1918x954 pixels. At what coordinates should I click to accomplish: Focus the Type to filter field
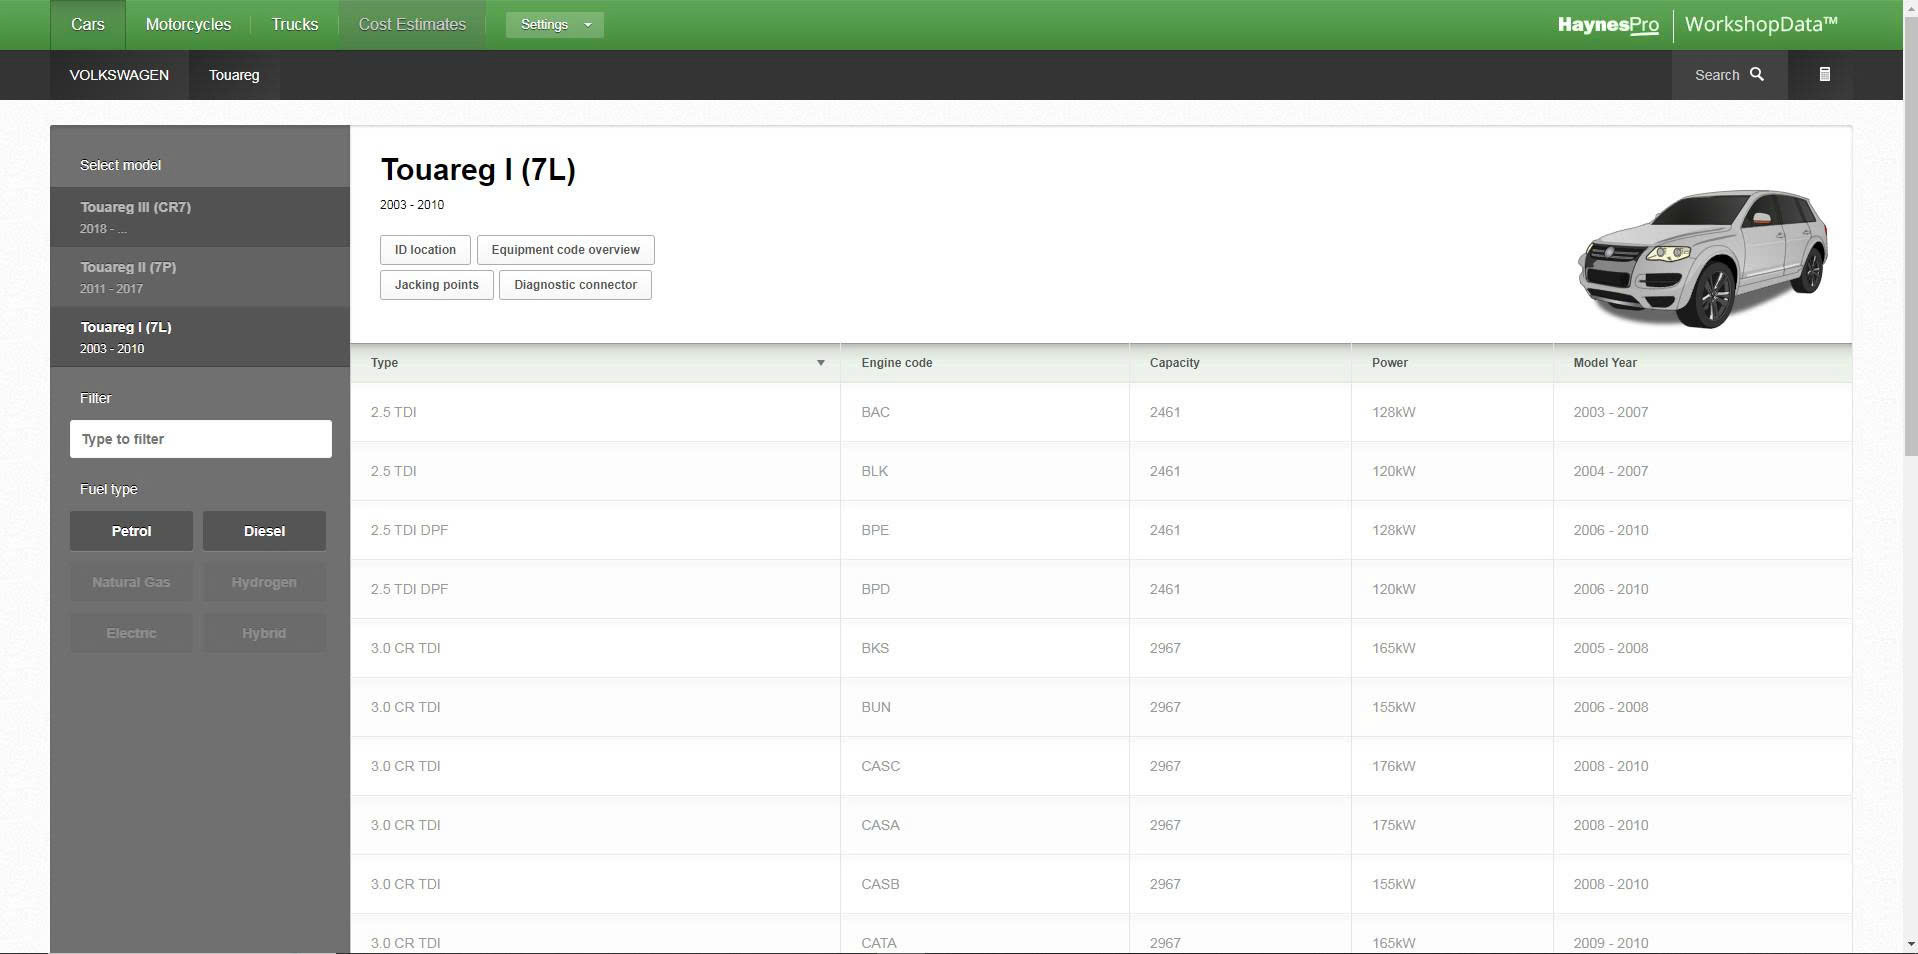click(200, 439)
